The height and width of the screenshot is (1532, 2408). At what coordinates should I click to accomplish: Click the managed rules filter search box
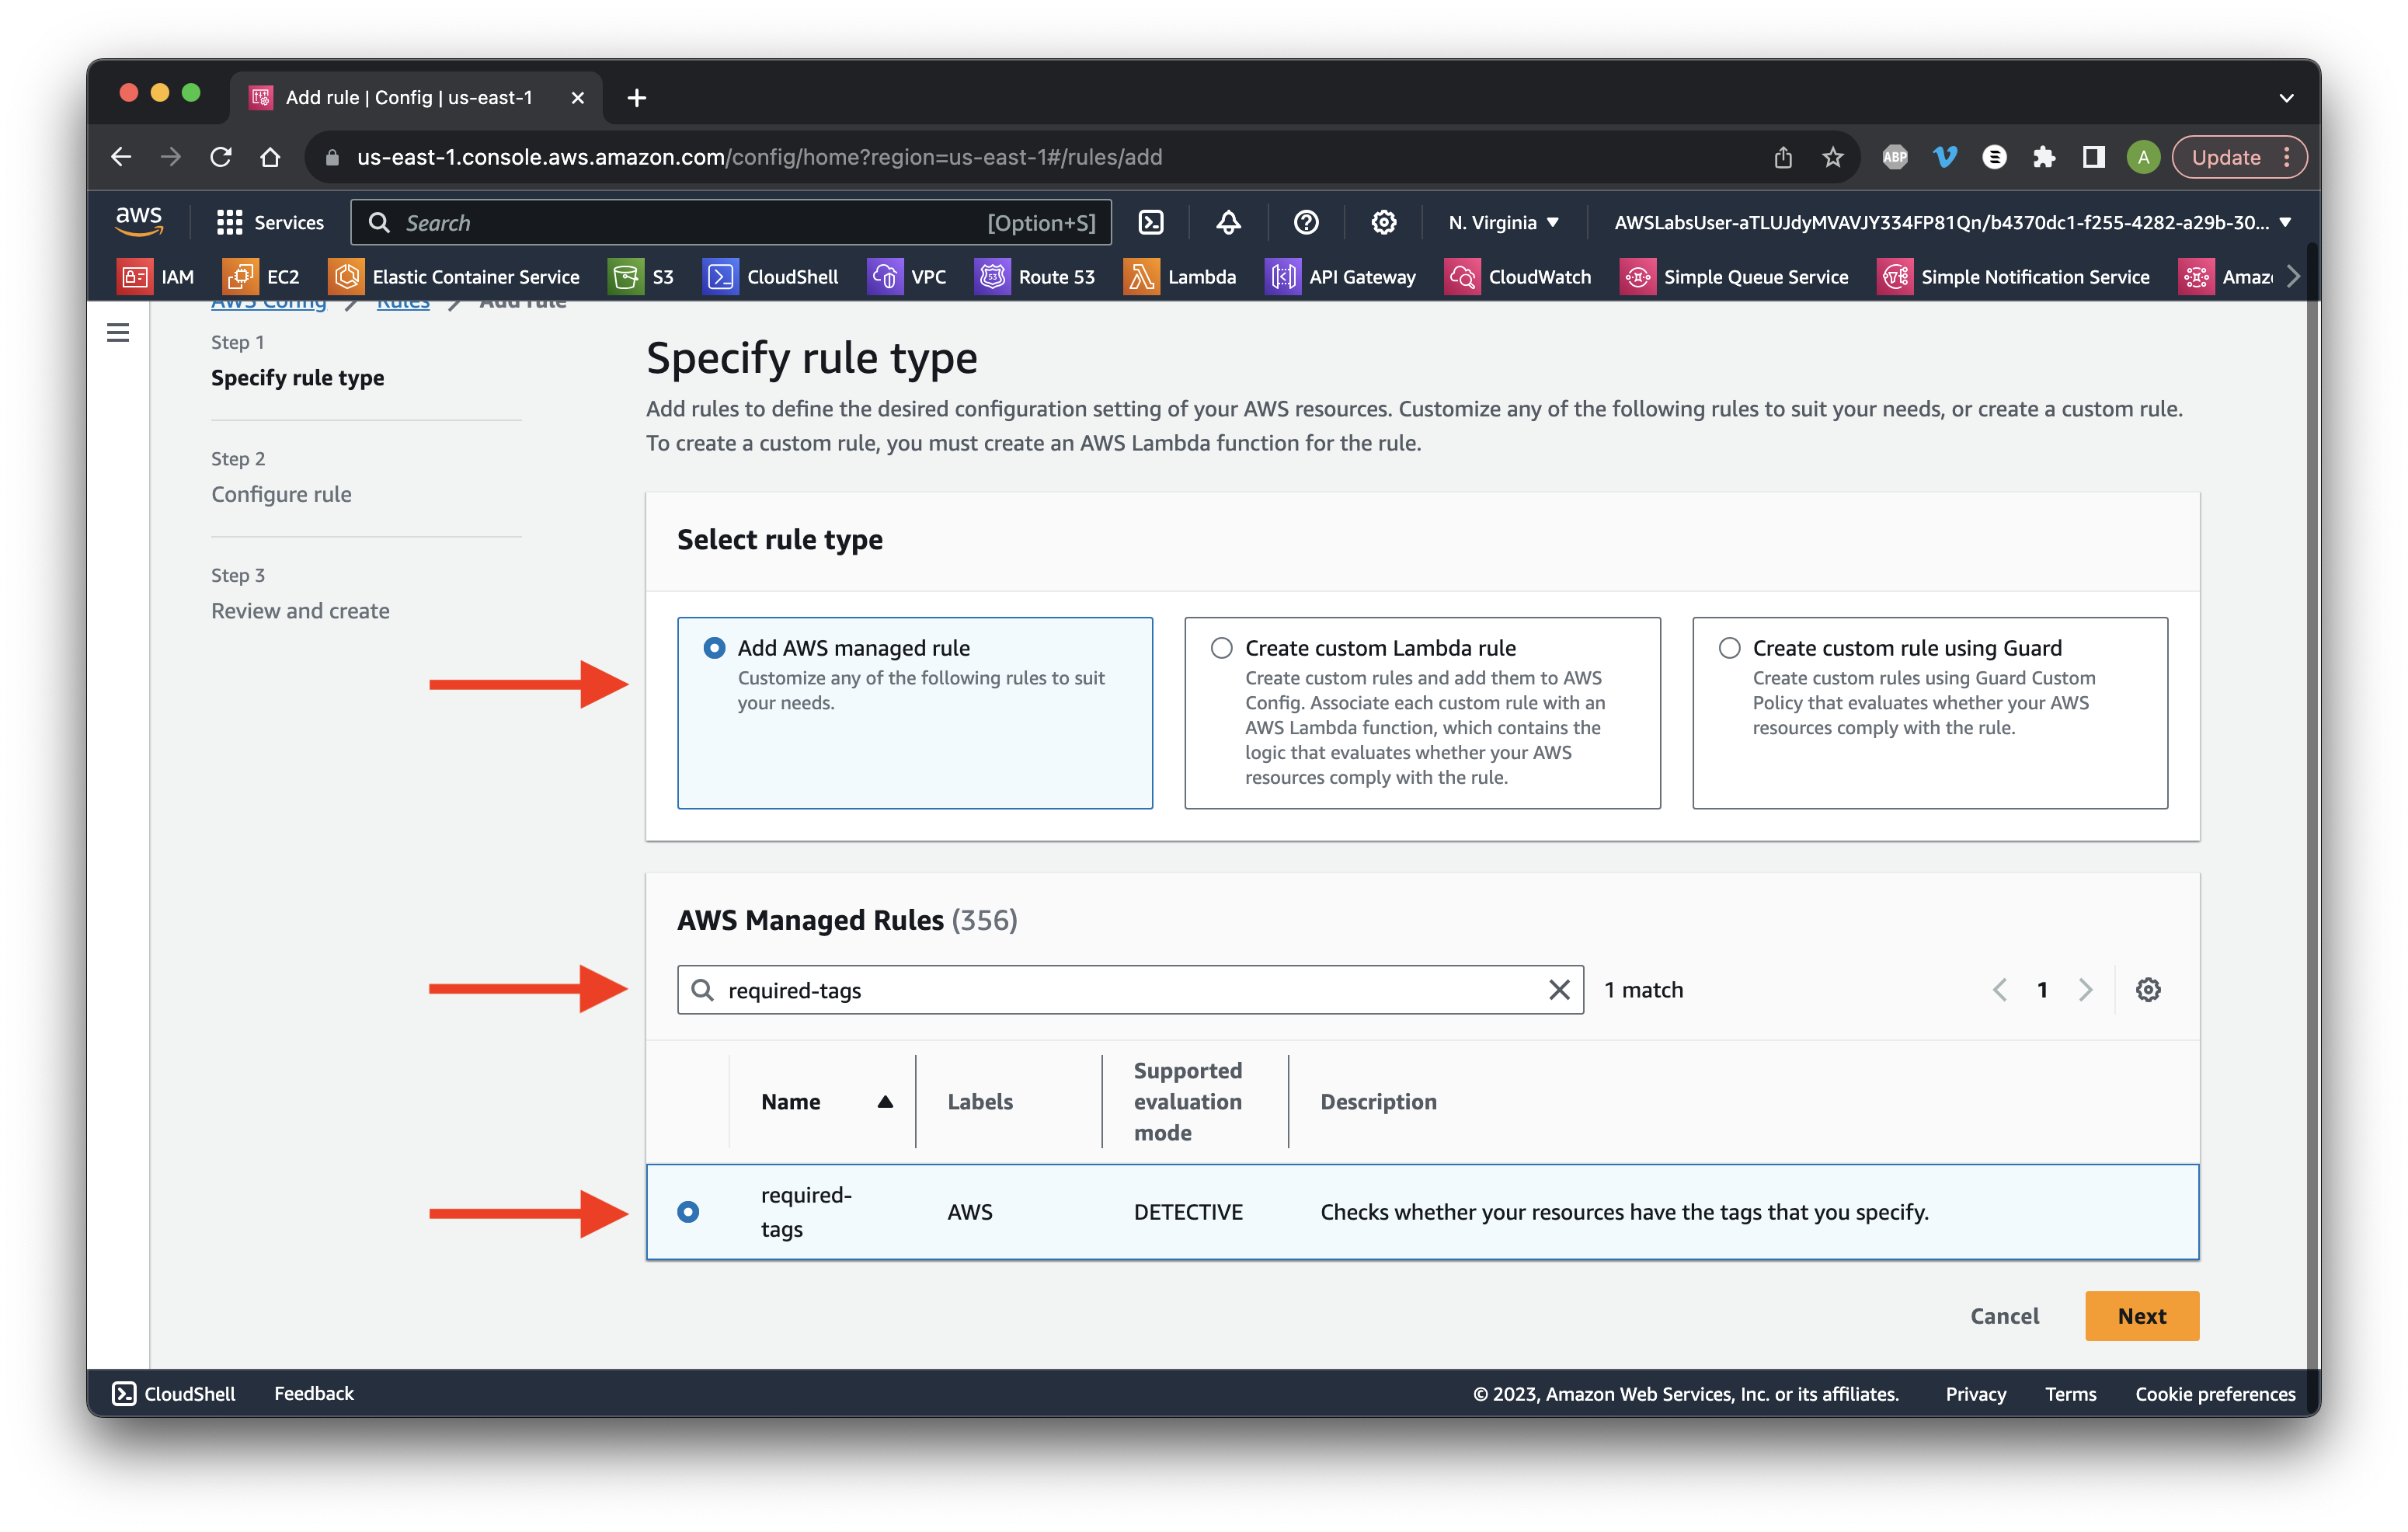[x=1130, y=990]
